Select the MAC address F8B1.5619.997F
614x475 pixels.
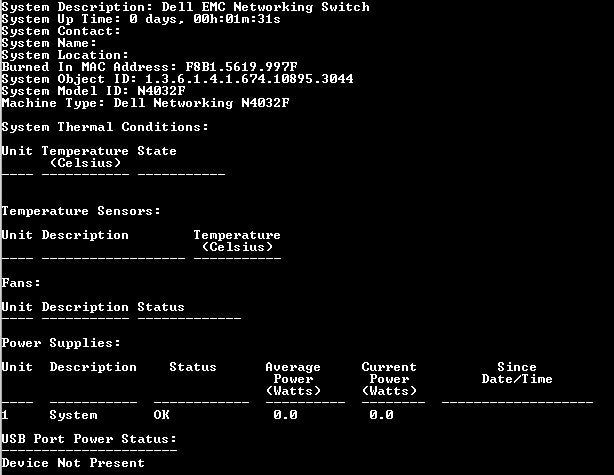click(241, 67)
